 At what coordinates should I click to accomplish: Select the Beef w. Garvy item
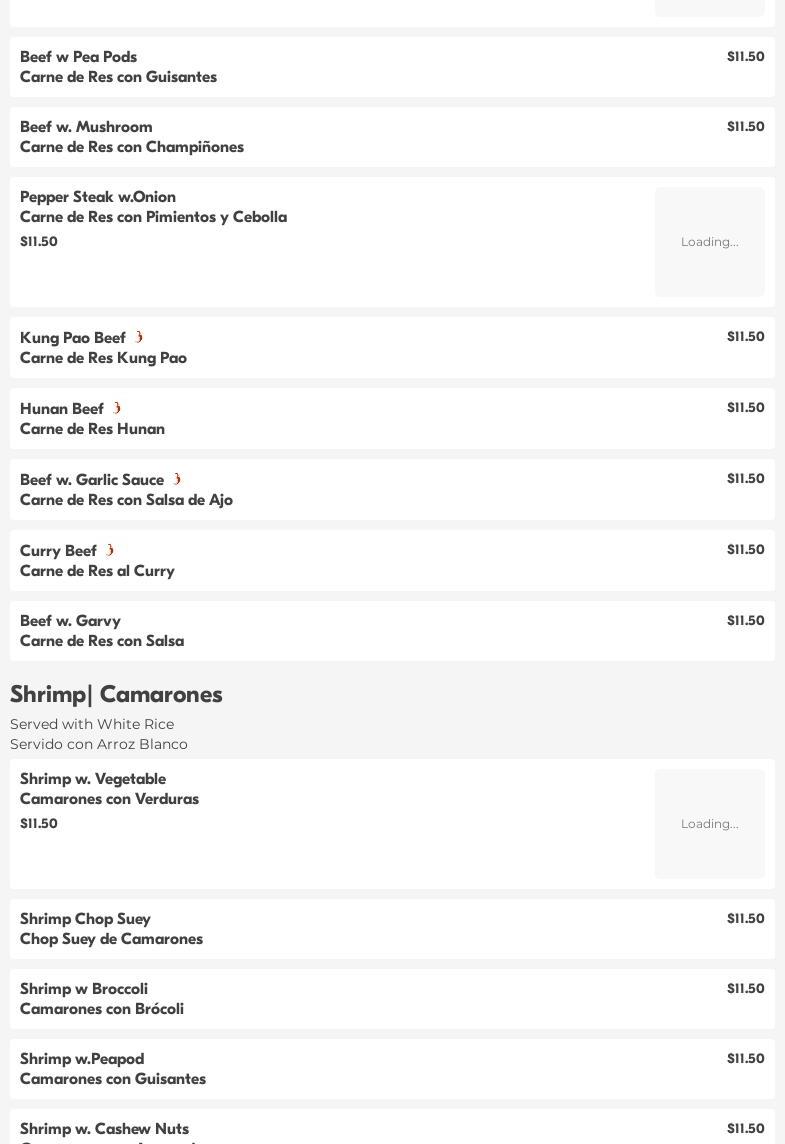392,630
